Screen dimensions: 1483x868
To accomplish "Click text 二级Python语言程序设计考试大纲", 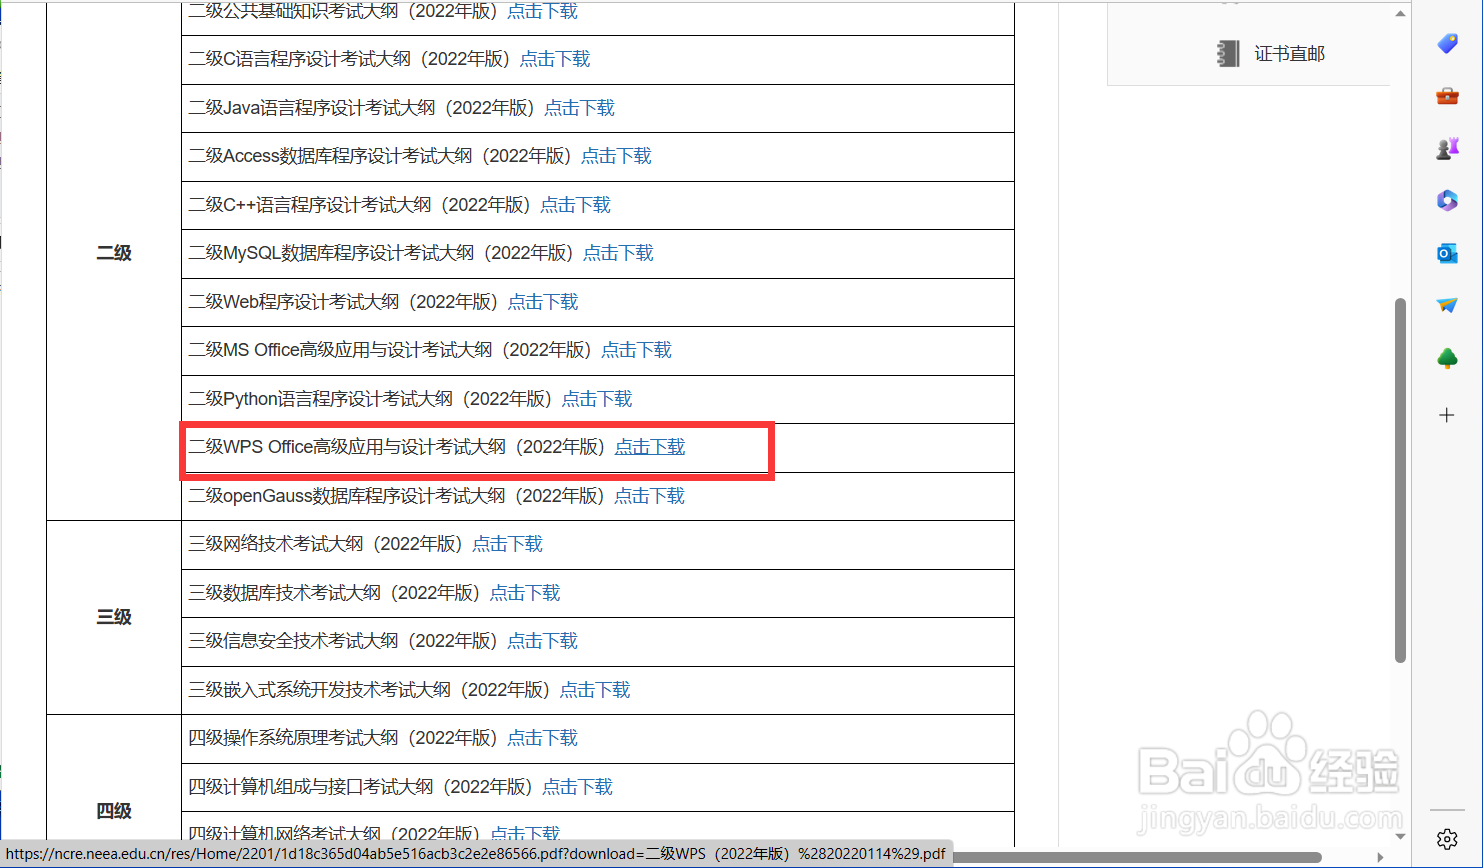I will coord(321,399).
